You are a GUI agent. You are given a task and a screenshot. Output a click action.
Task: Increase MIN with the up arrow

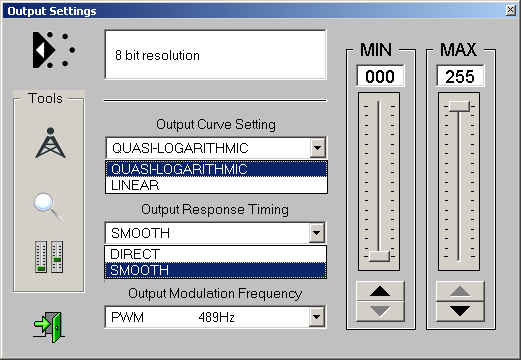coord(380,291)
